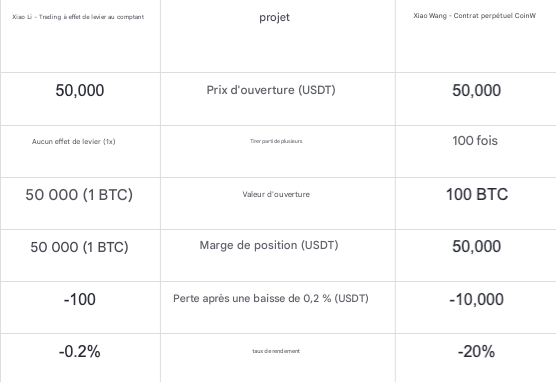The width and height of the screenshot is (556, 382).
Task: Select Xiao Wang's 50,000 opening price
Action: 477,90
